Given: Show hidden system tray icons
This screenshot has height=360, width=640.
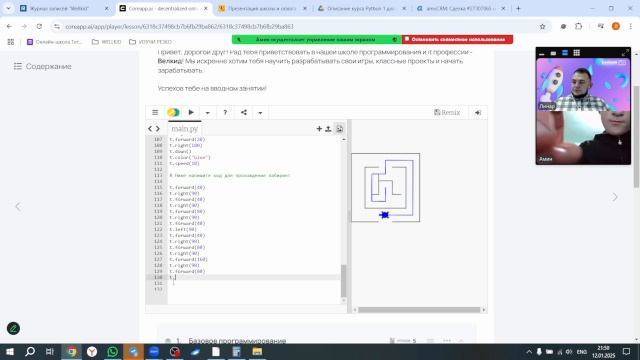Looking at the screenshot, I should [529, 351].
